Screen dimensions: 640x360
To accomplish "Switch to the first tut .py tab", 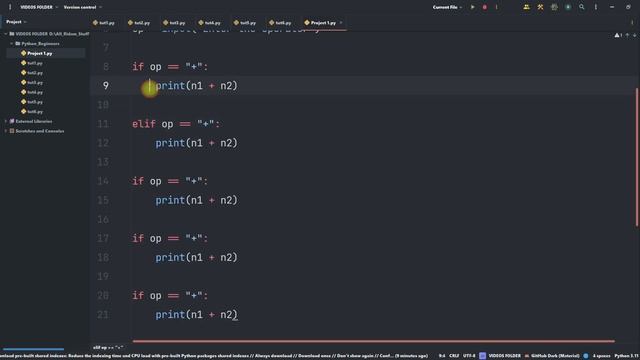I will point(104,23).
